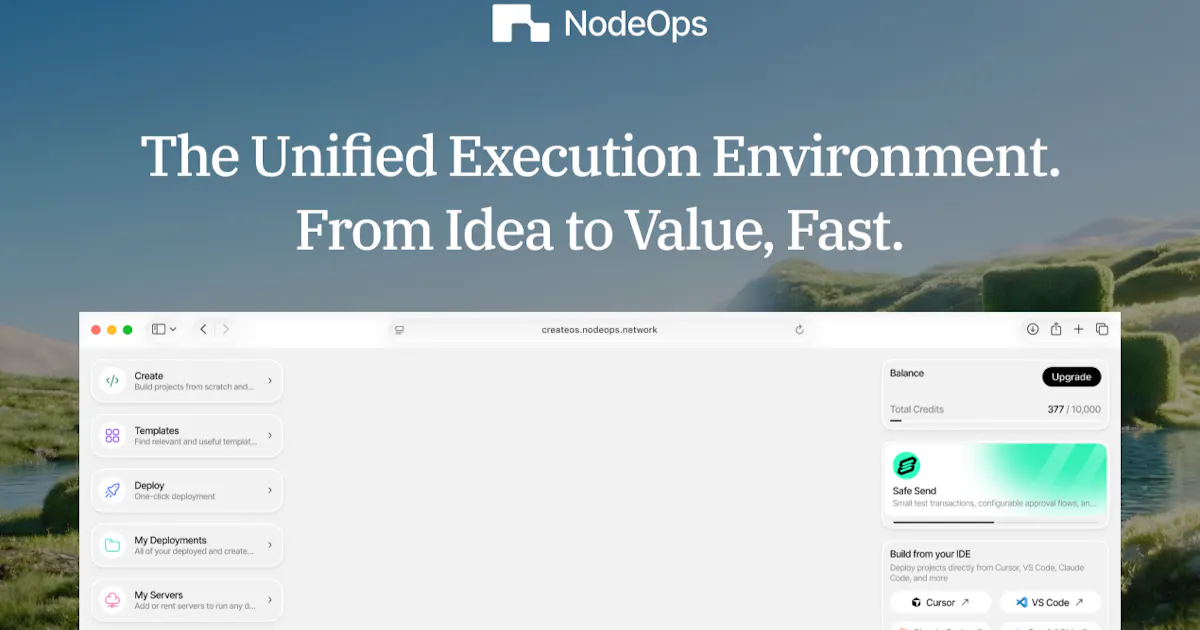Close the browser window with red button
Screen dimensions: 1200x630
coord(96,330)
